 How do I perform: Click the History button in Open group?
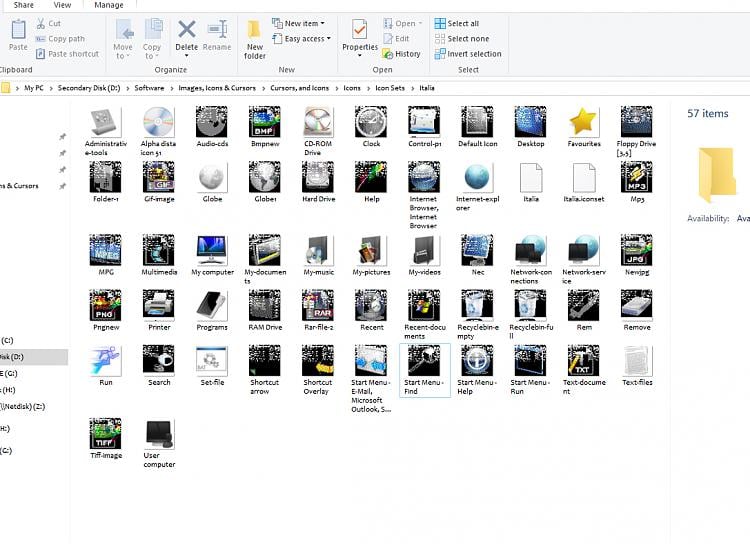tap(402, 54)
